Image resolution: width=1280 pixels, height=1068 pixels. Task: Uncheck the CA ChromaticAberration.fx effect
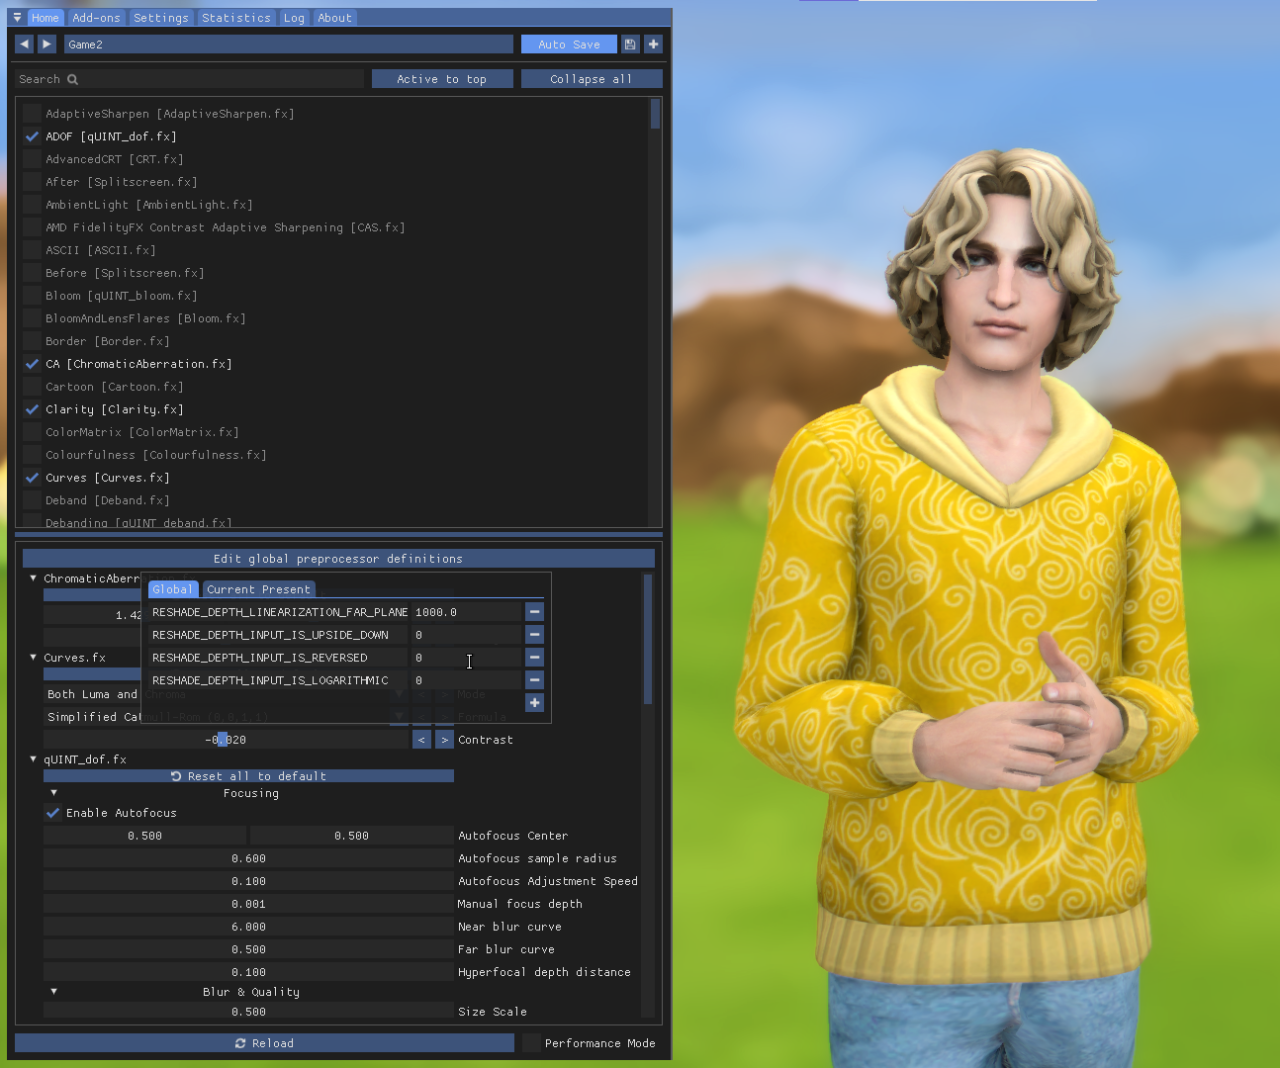point(32,364)
